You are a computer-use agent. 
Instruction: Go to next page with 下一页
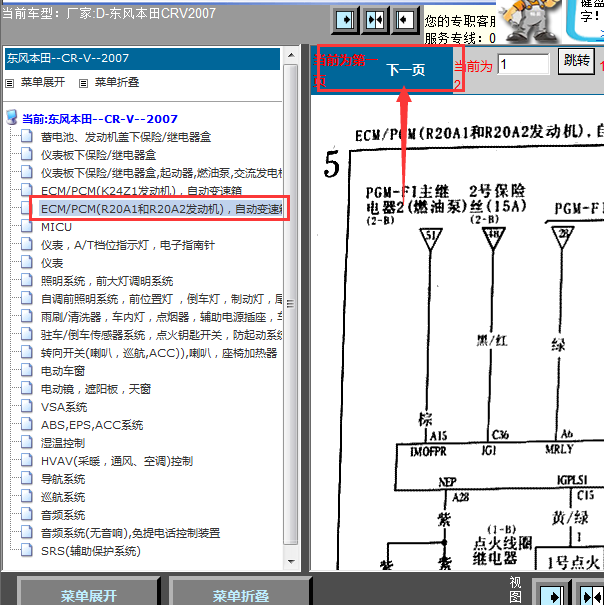[406, 70]
